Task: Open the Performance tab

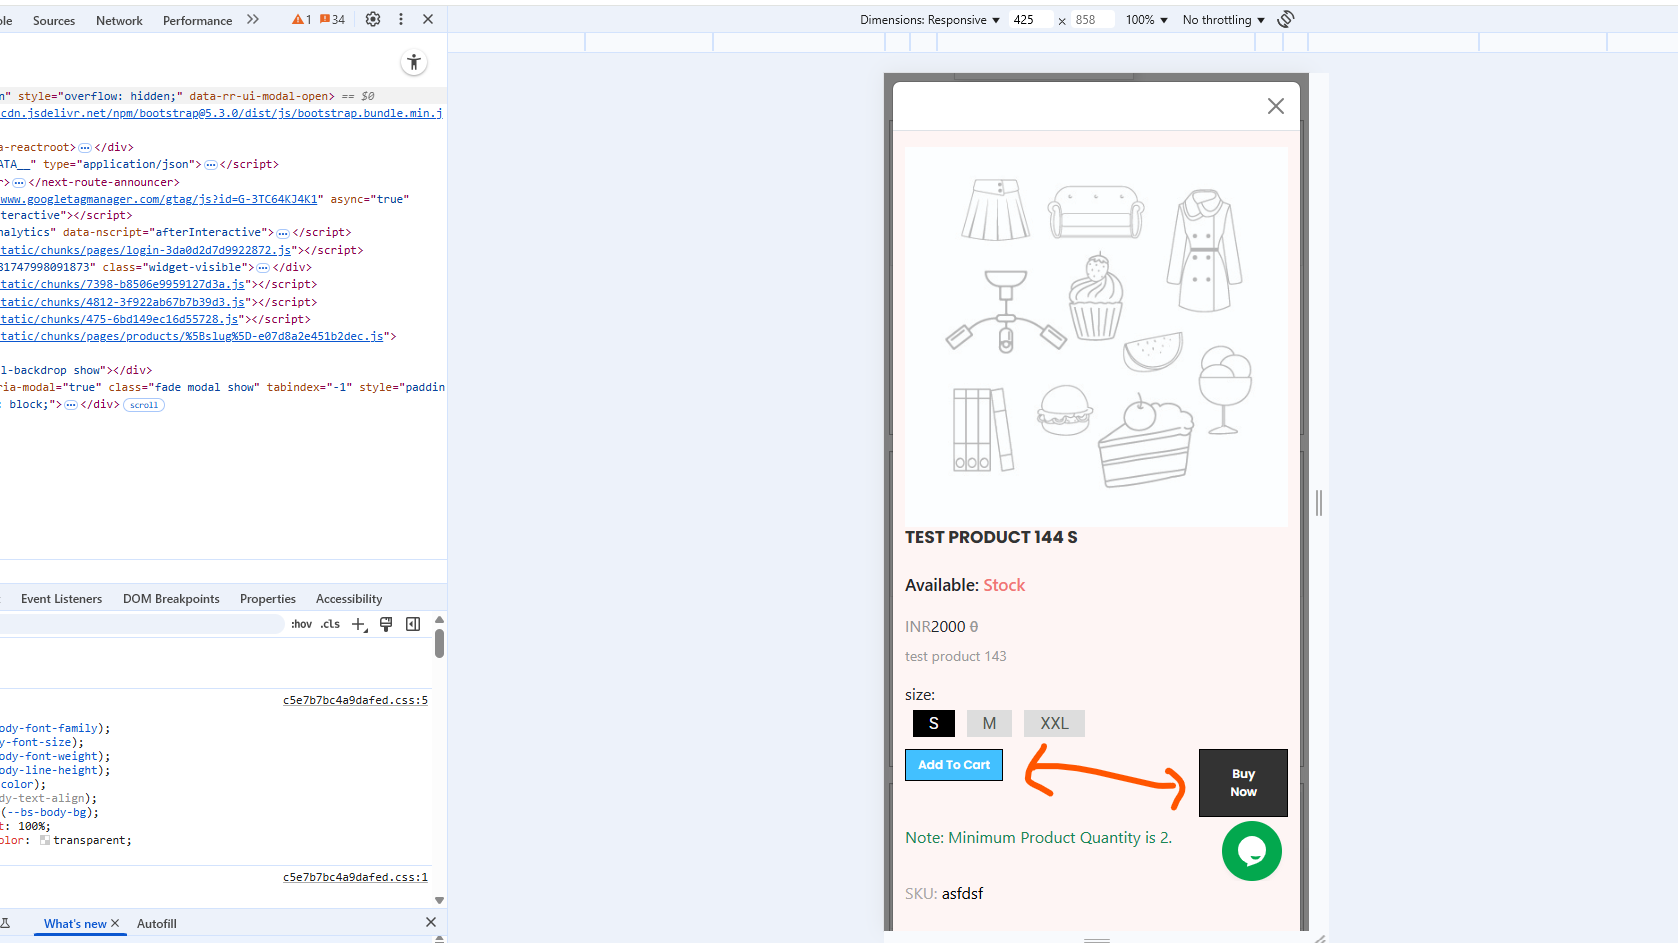Action: (197, 20)
